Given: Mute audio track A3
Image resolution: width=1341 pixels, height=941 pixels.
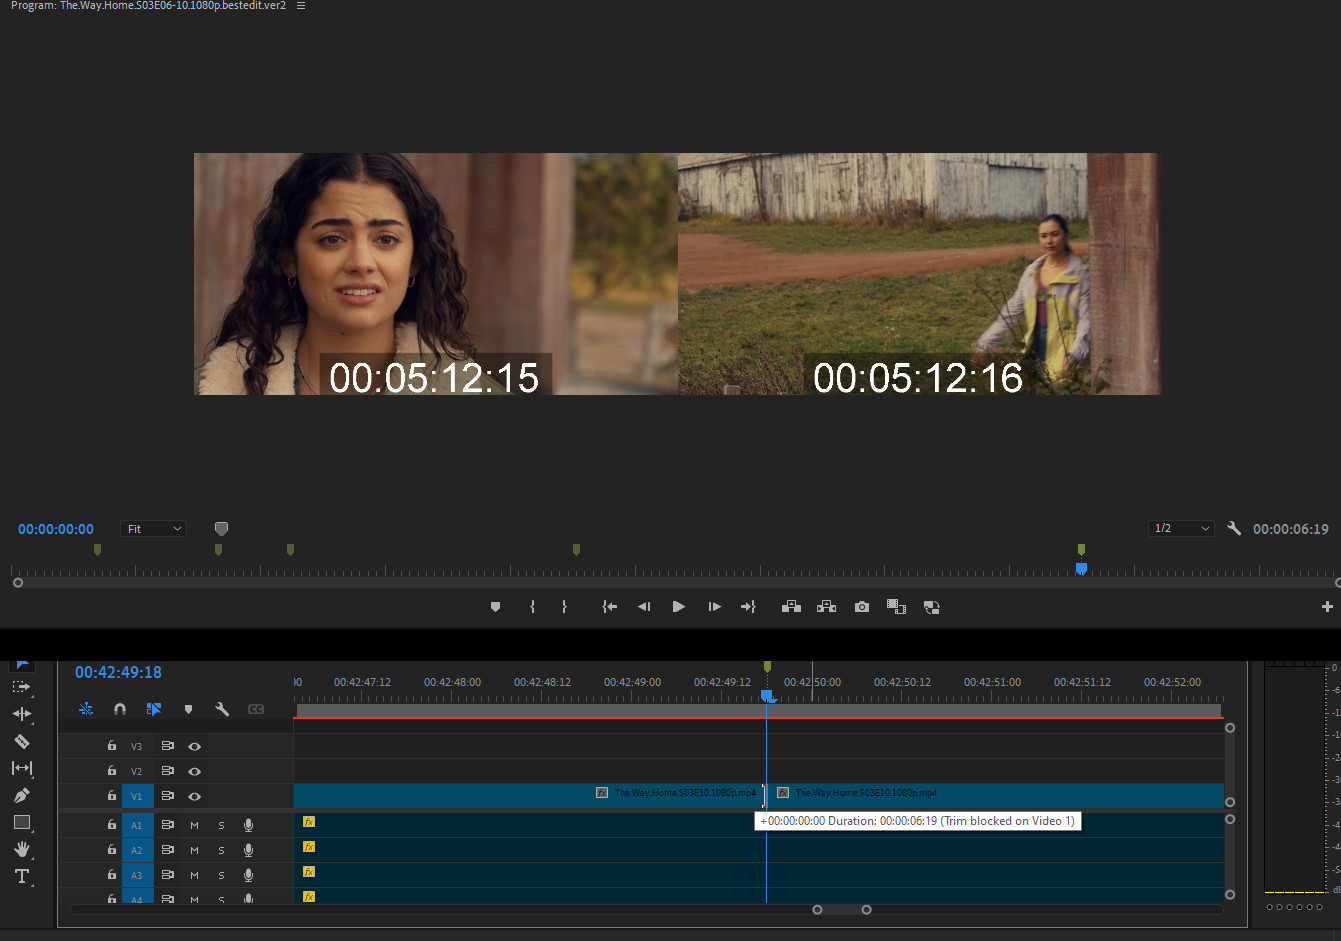Looking at the screenshot, I should click(x=194, y=875).
